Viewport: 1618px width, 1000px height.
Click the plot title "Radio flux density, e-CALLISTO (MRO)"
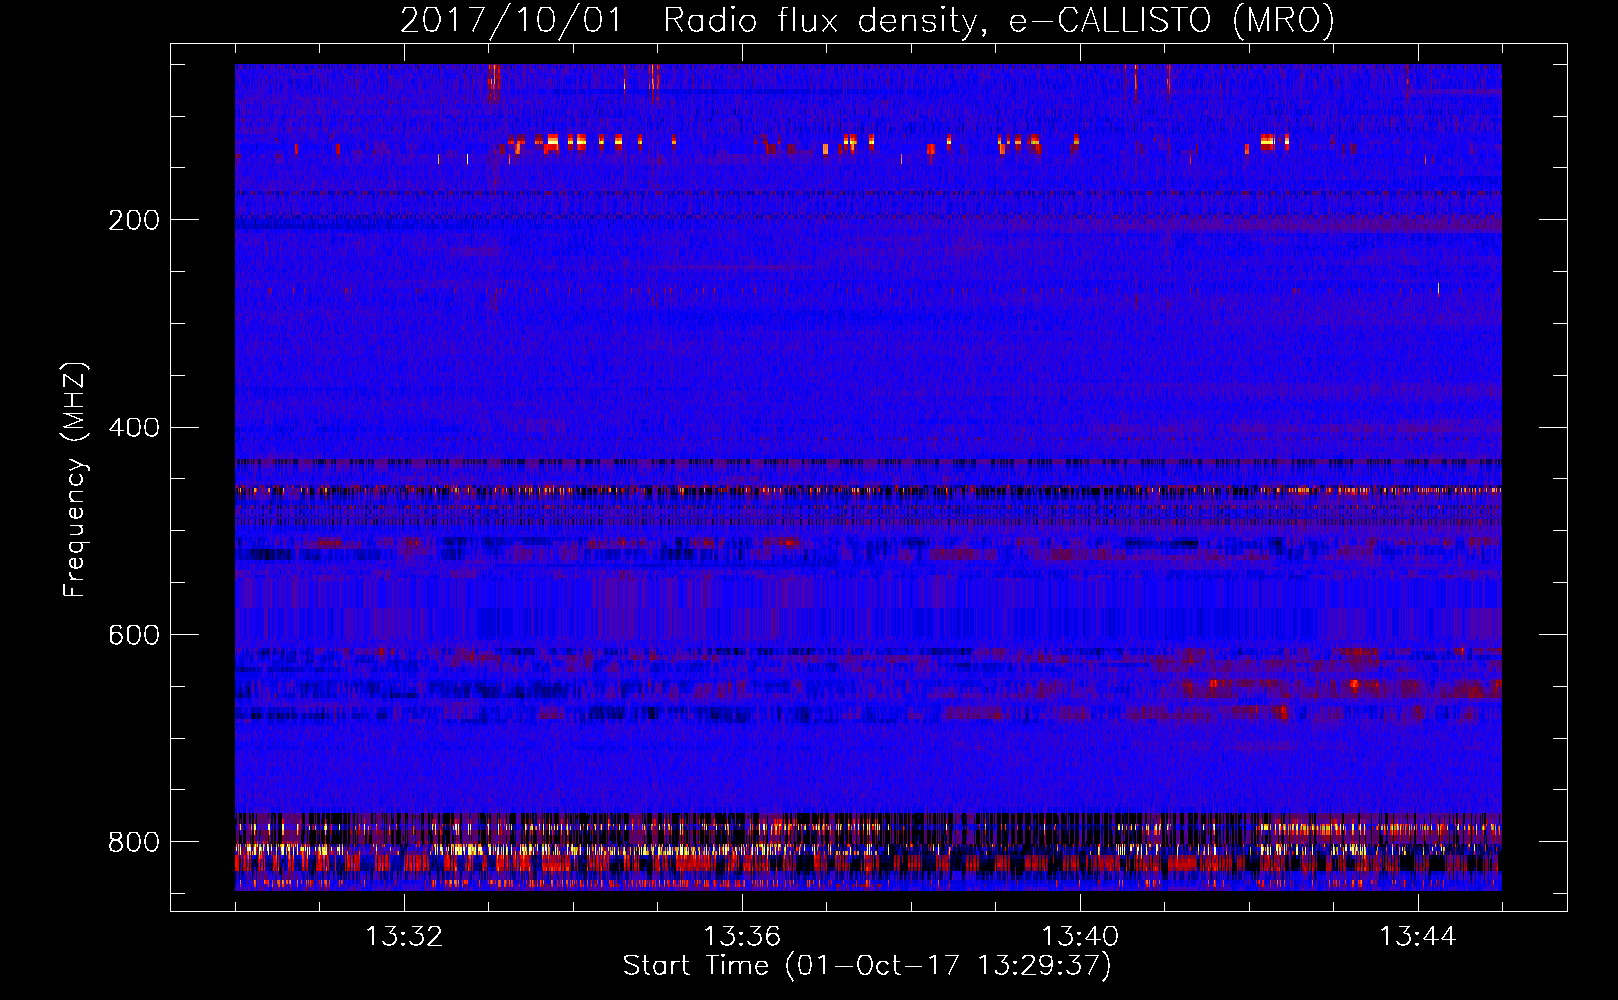click(999, 20)
